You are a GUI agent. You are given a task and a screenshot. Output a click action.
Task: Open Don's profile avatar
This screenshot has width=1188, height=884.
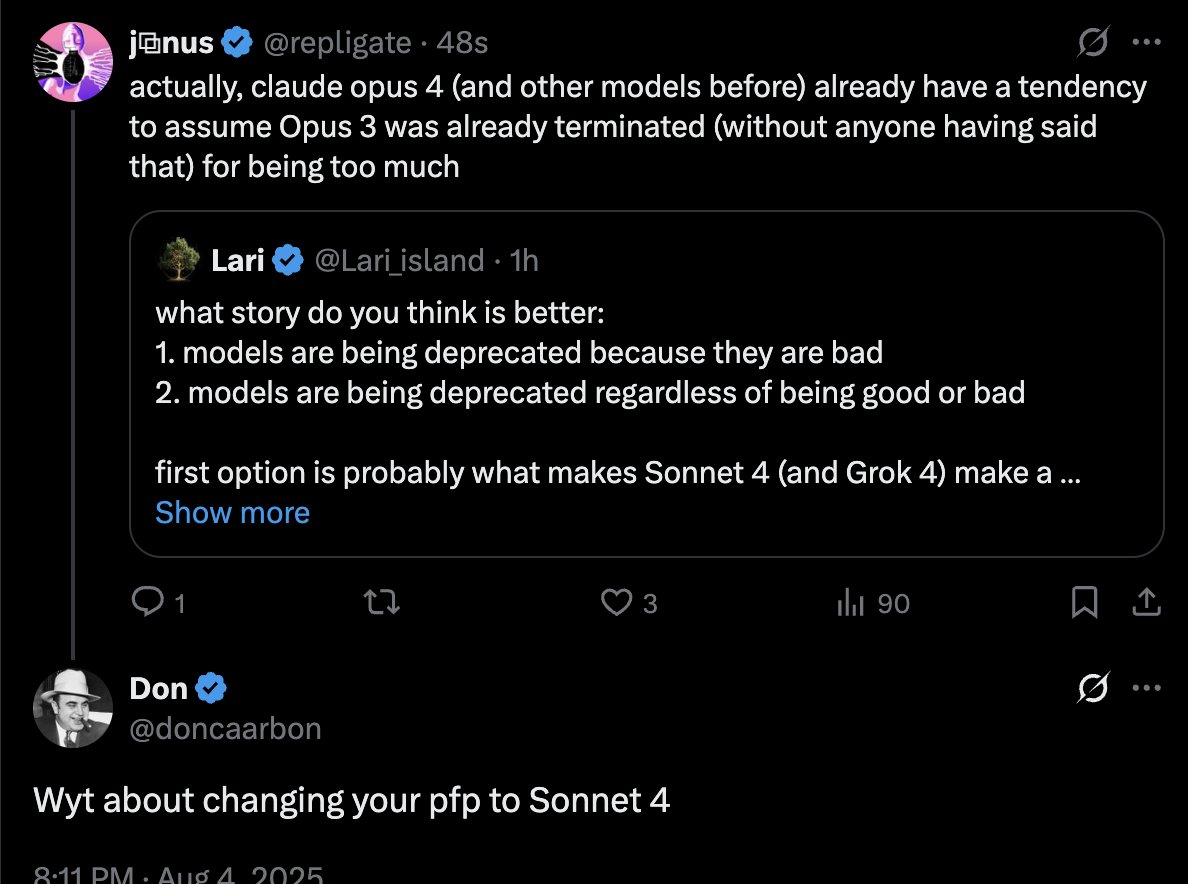pos(73,708)
